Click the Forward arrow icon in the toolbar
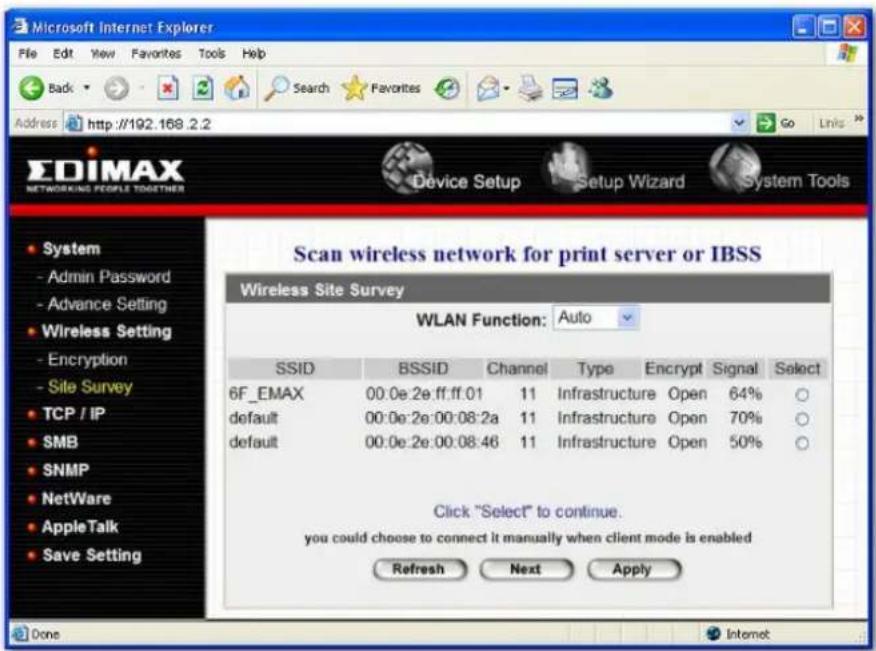The height and width of the screenshot is (651, 876). point(116,88)
